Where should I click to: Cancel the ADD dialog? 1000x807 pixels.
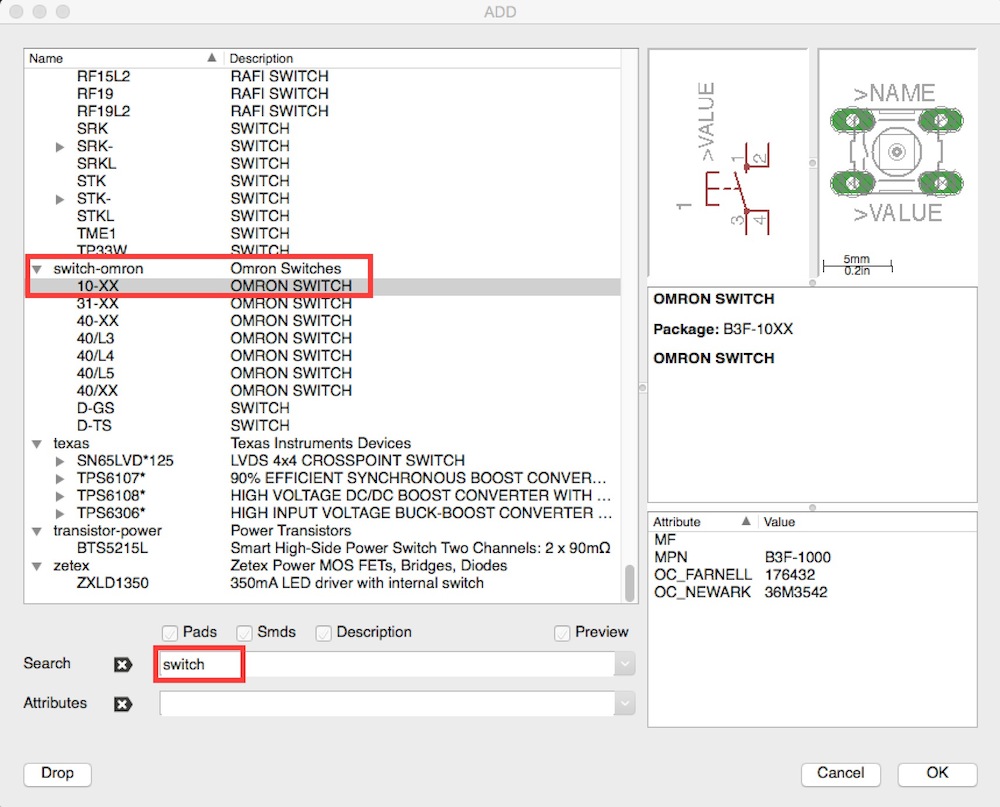coord(841,774)
